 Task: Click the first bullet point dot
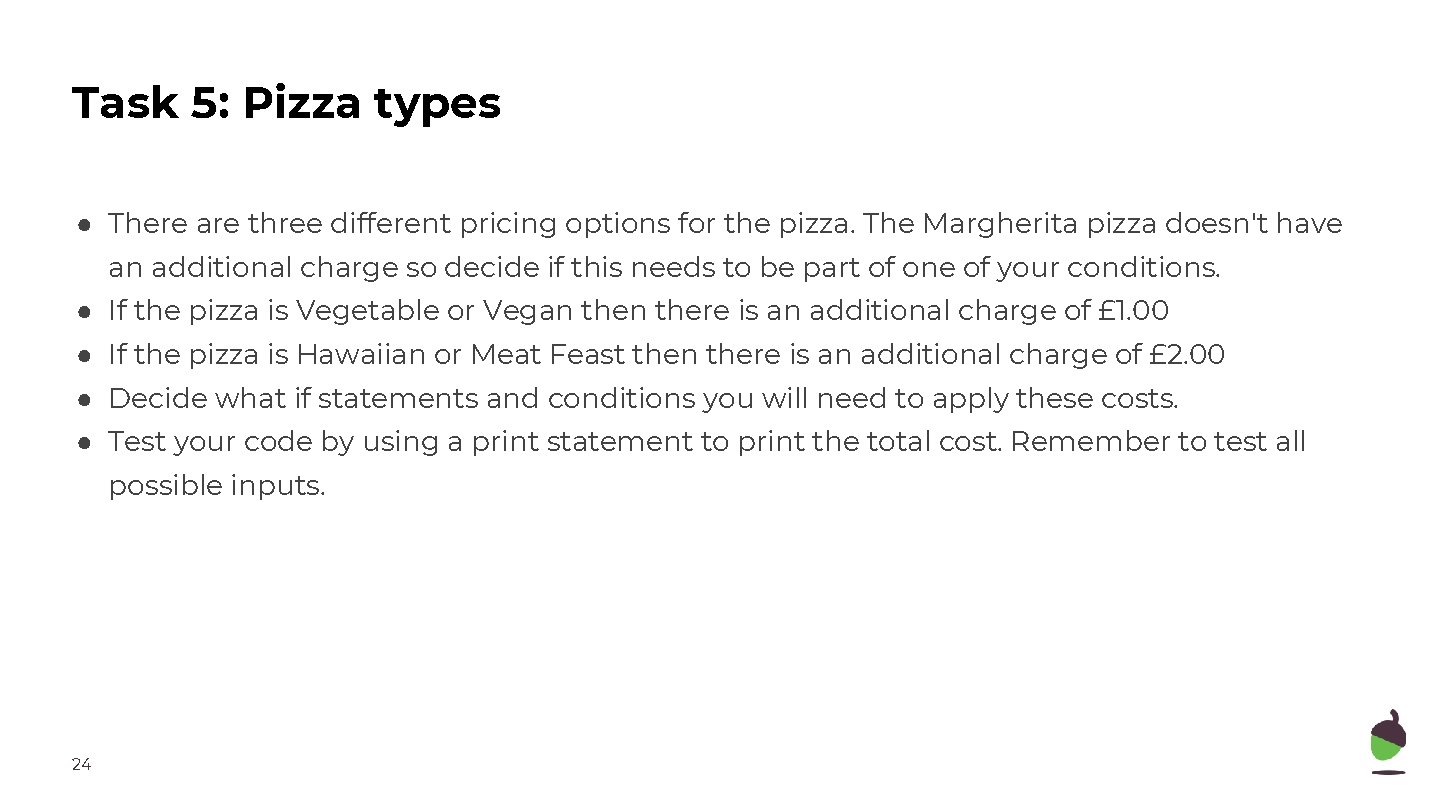point(86,225)
